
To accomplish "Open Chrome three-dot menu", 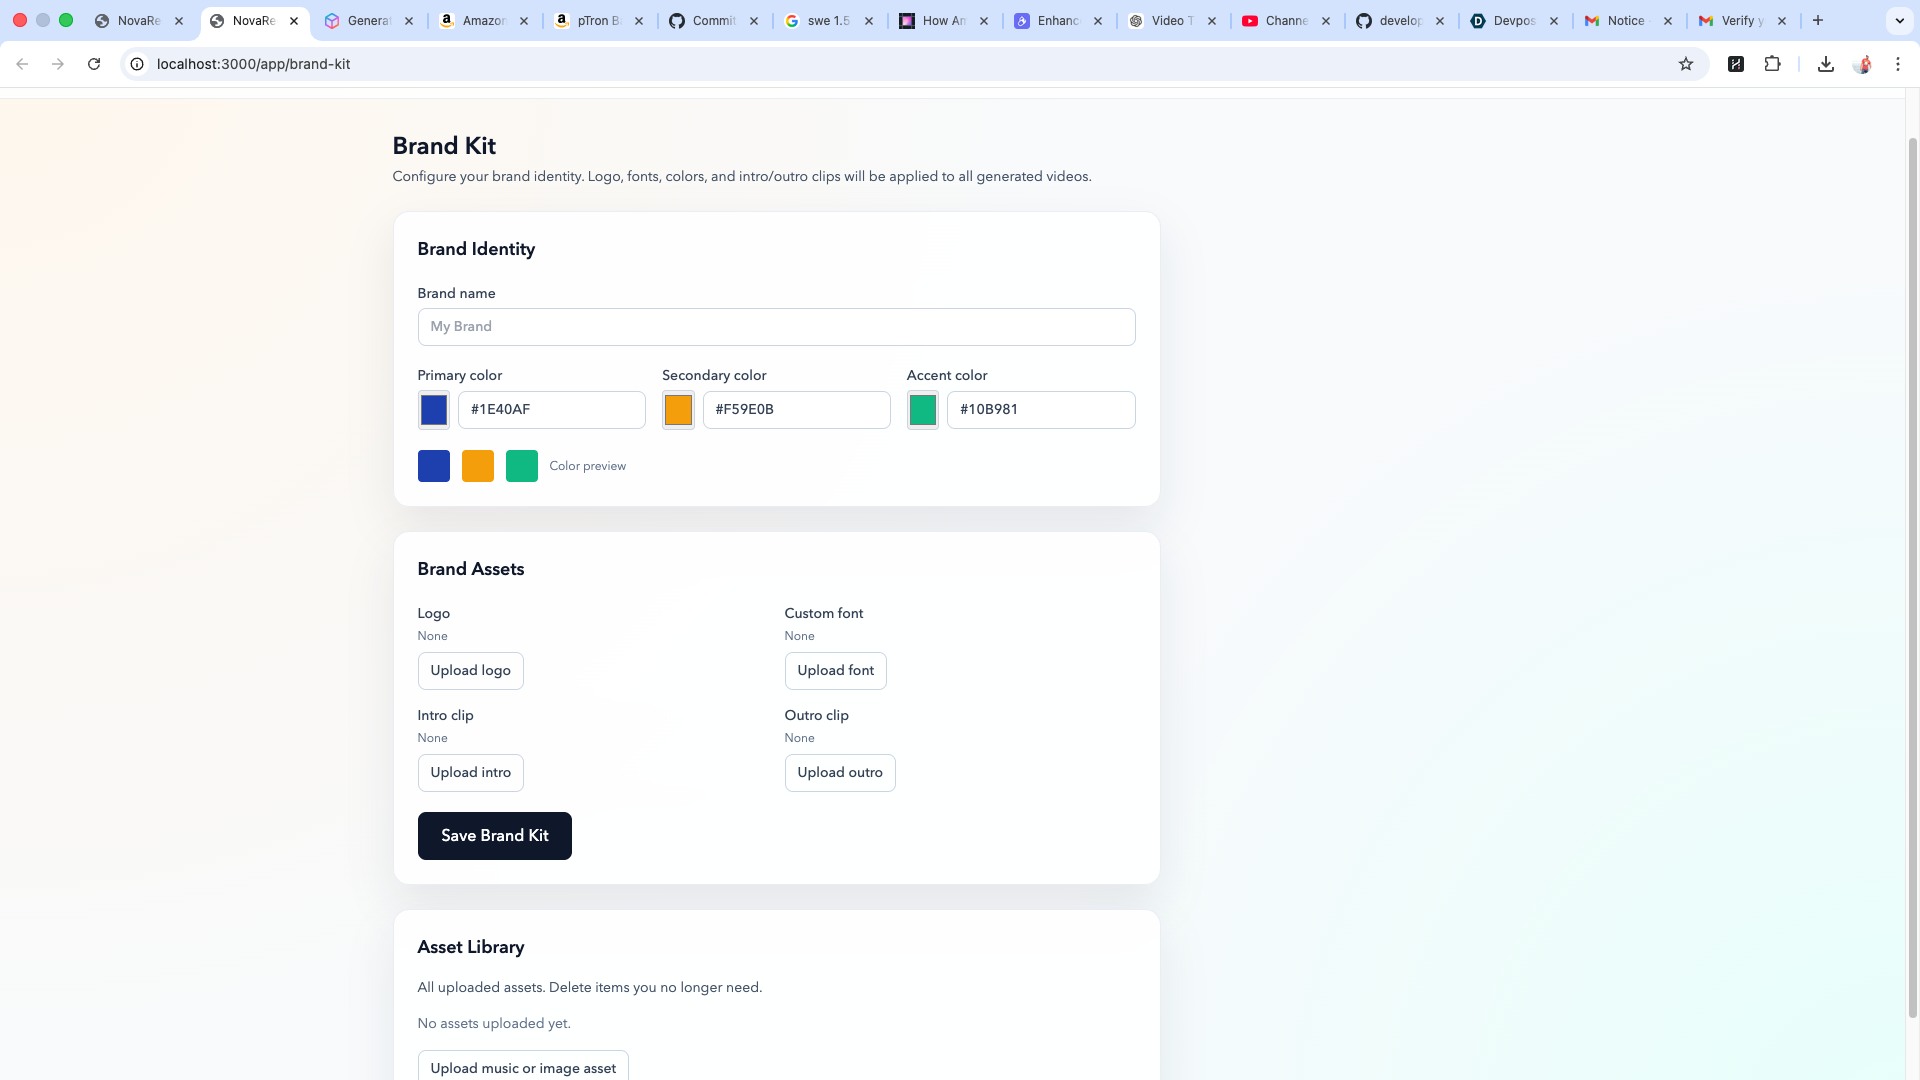I will [x=1898, y=64].
